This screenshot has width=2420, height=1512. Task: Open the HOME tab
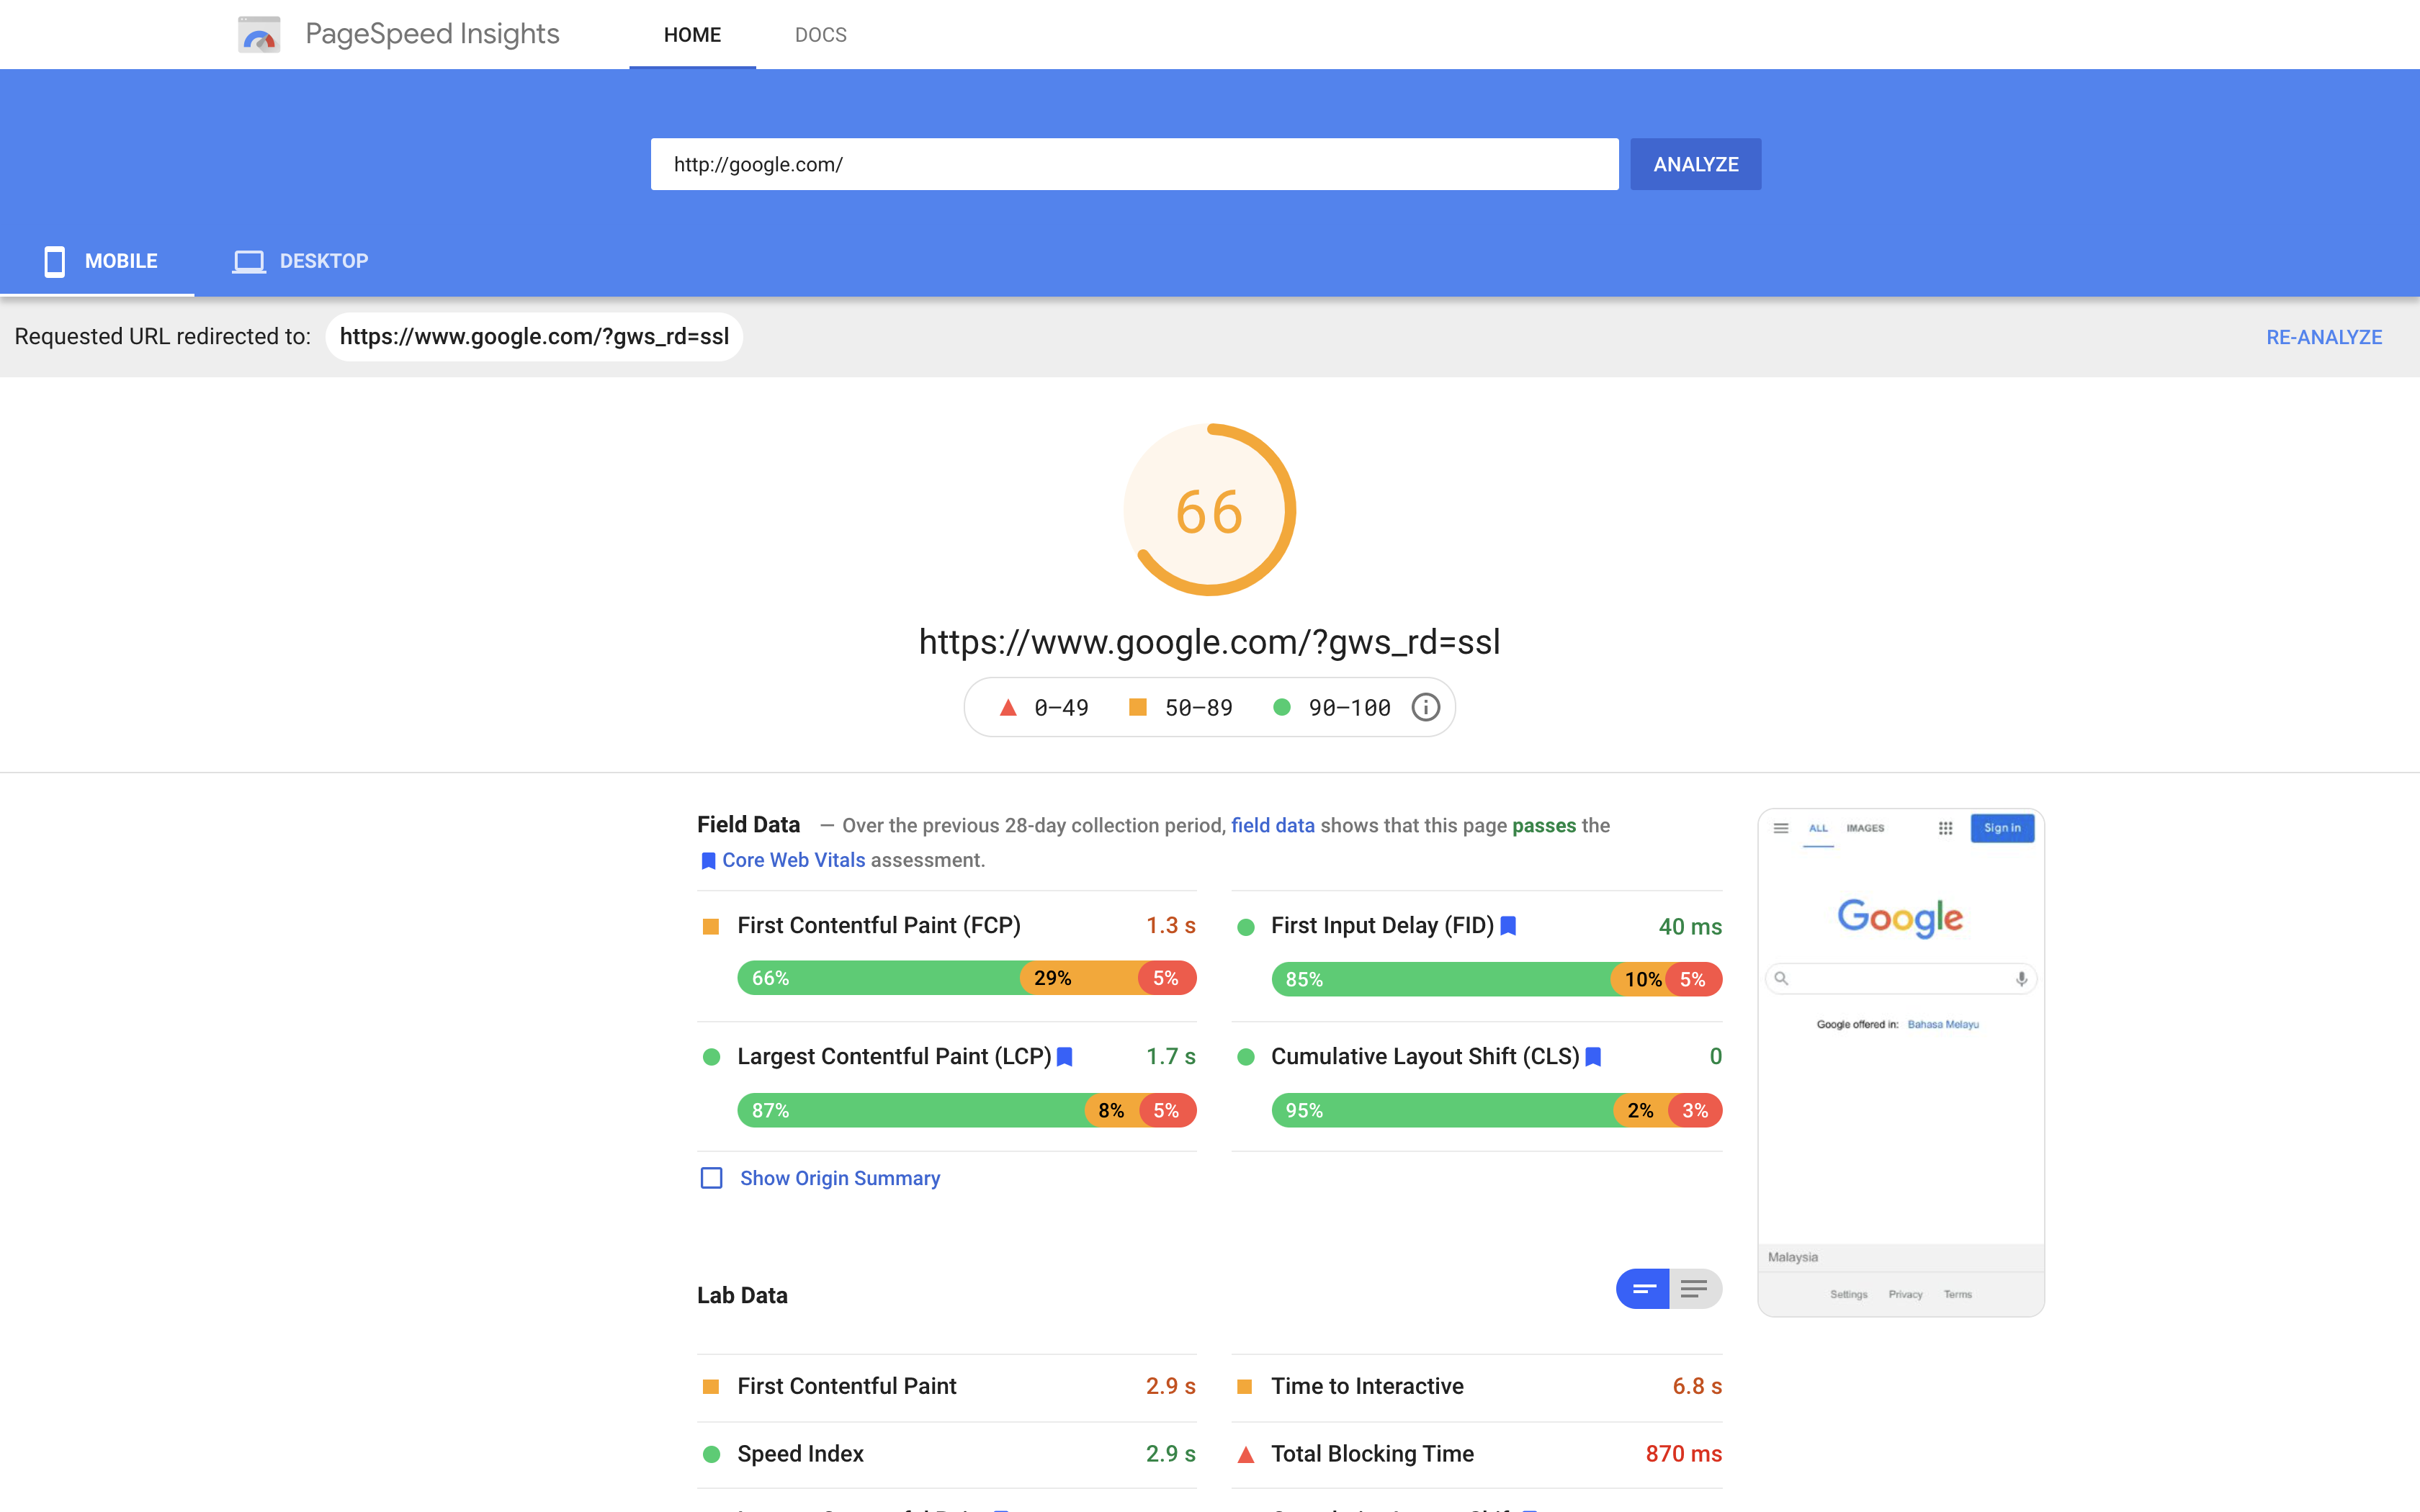pos(692,35)
